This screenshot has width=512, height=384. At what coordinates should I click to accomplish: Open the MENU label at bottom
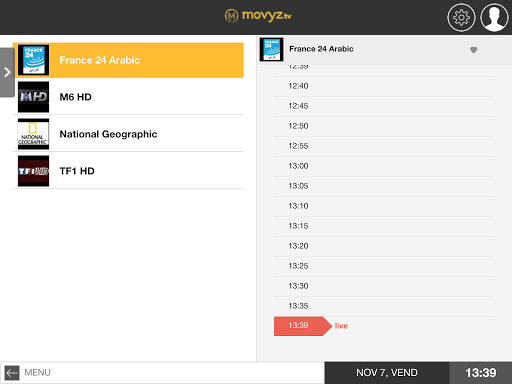point(37,373)
